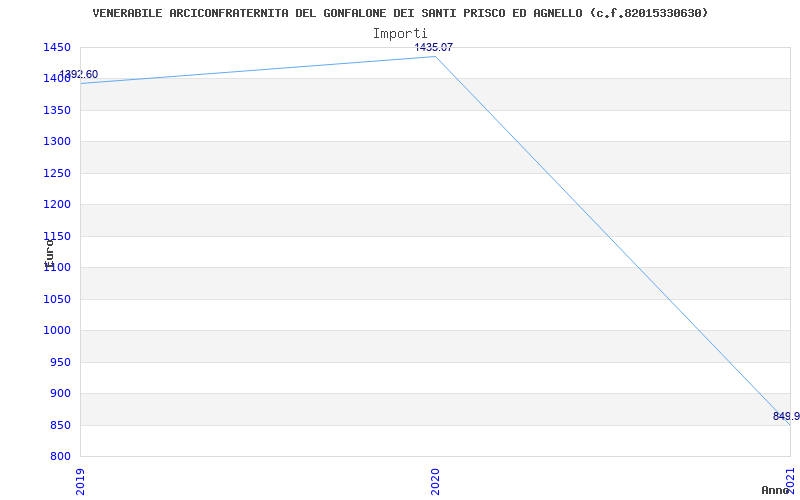Viewport: 800px width, 500px height.
Task: Click the chart title with c.f.82015330630
Action: pos(401,13)
